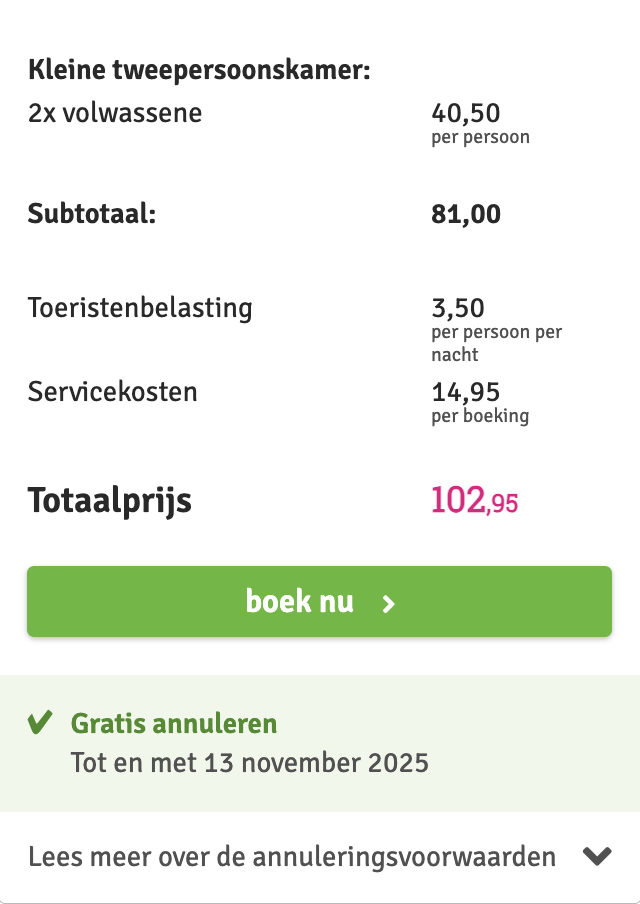Select the Totaalprijs label
This screenshot has height=904, width=640.
click(x=110, y=501)
